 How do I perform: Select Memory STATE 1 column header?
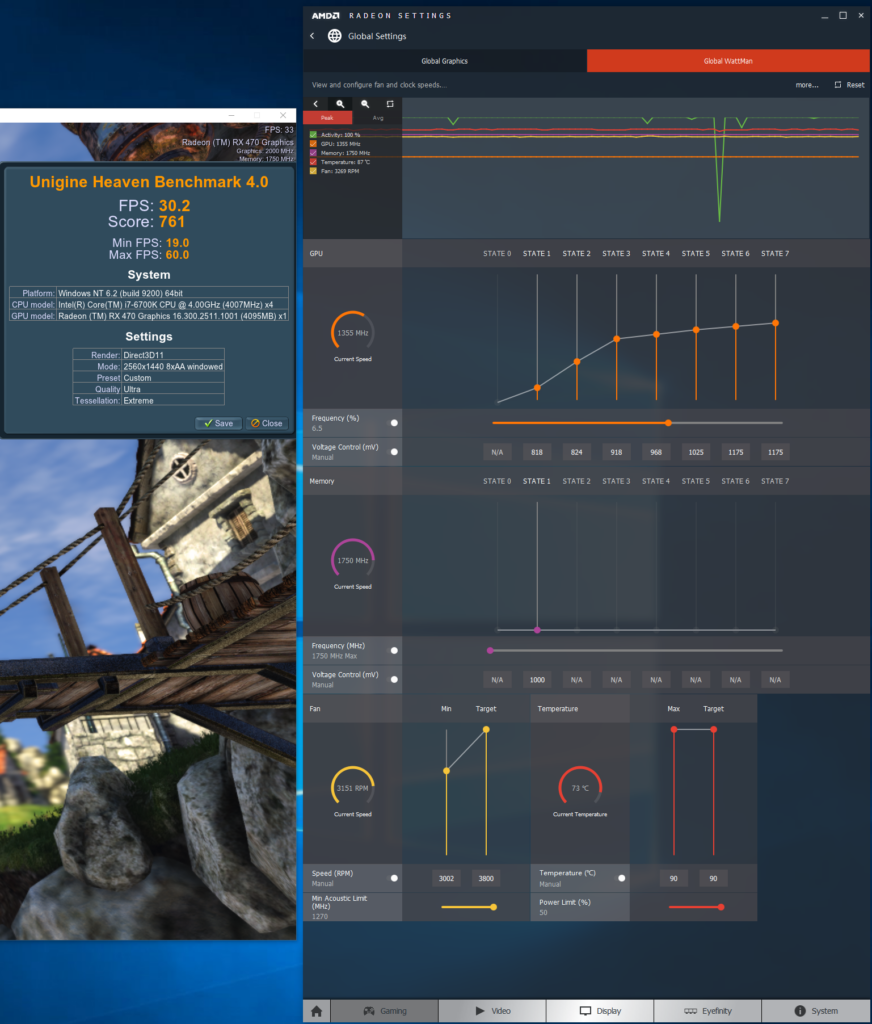[x=537, y=481]
